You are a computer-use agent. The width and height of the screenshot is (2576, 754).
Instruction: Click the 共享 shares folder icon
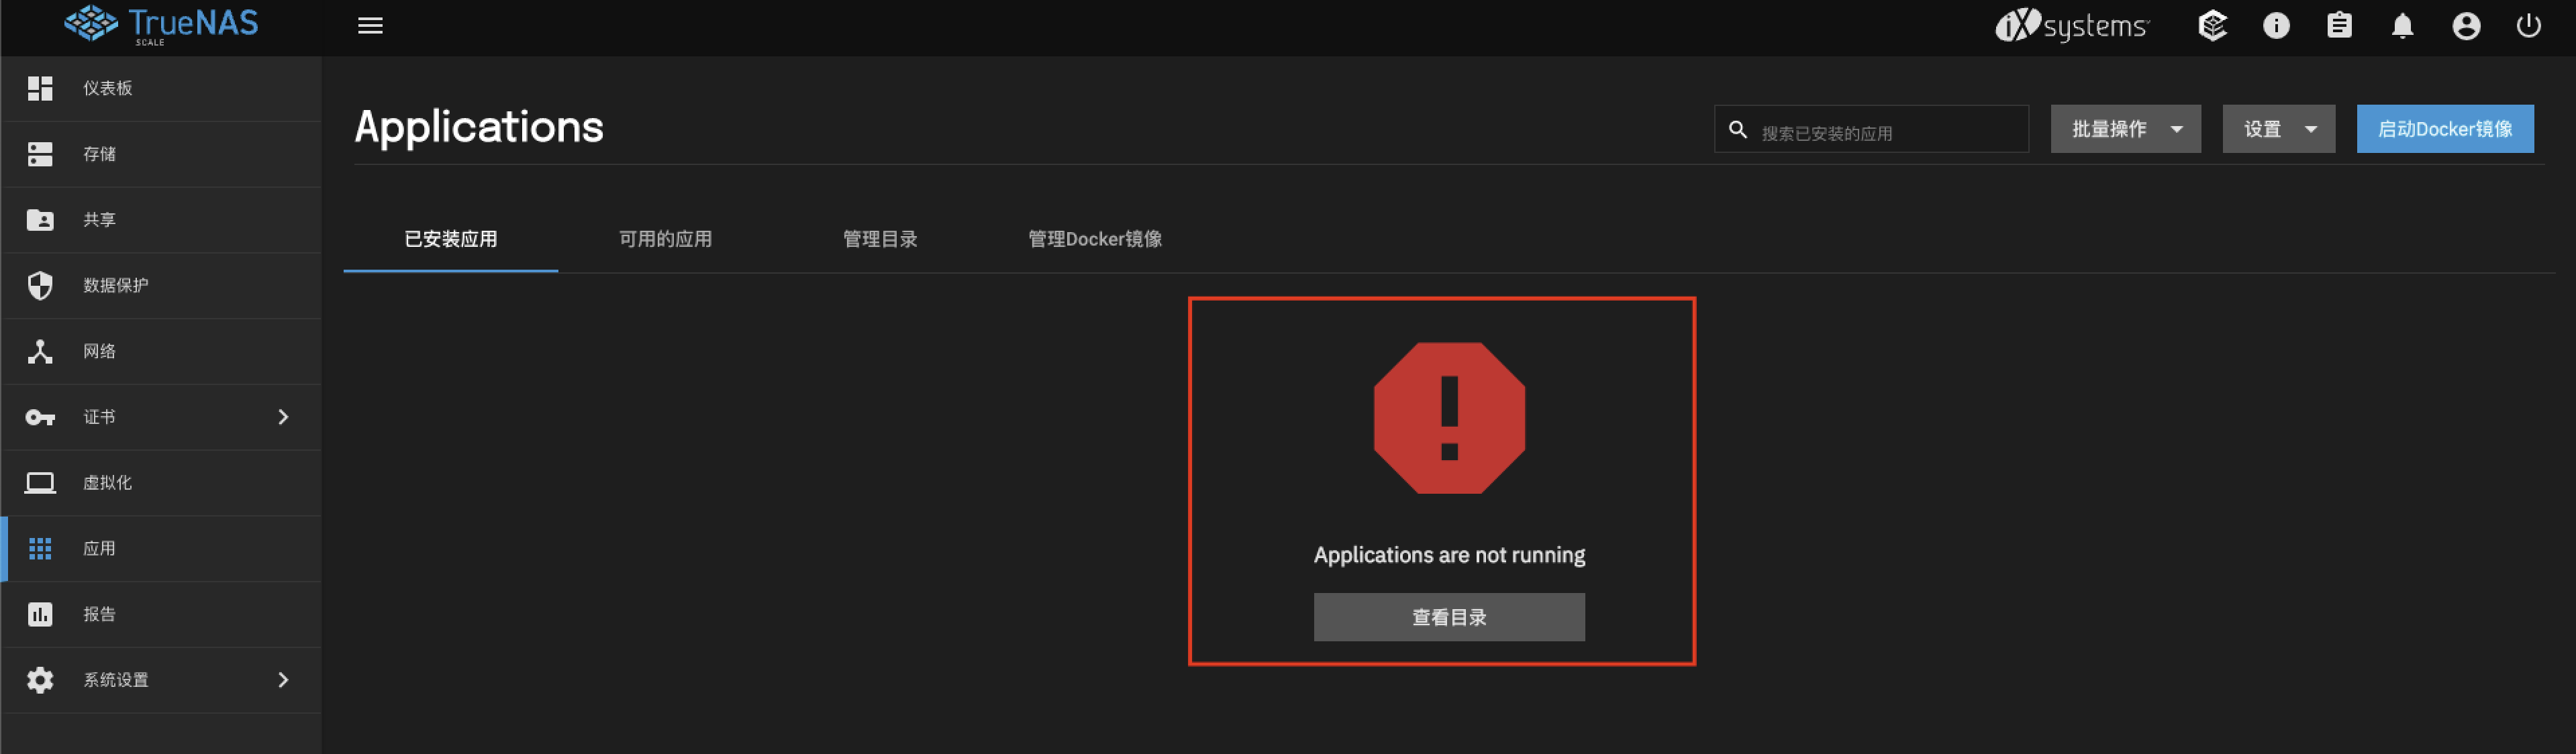pos(40,220)
